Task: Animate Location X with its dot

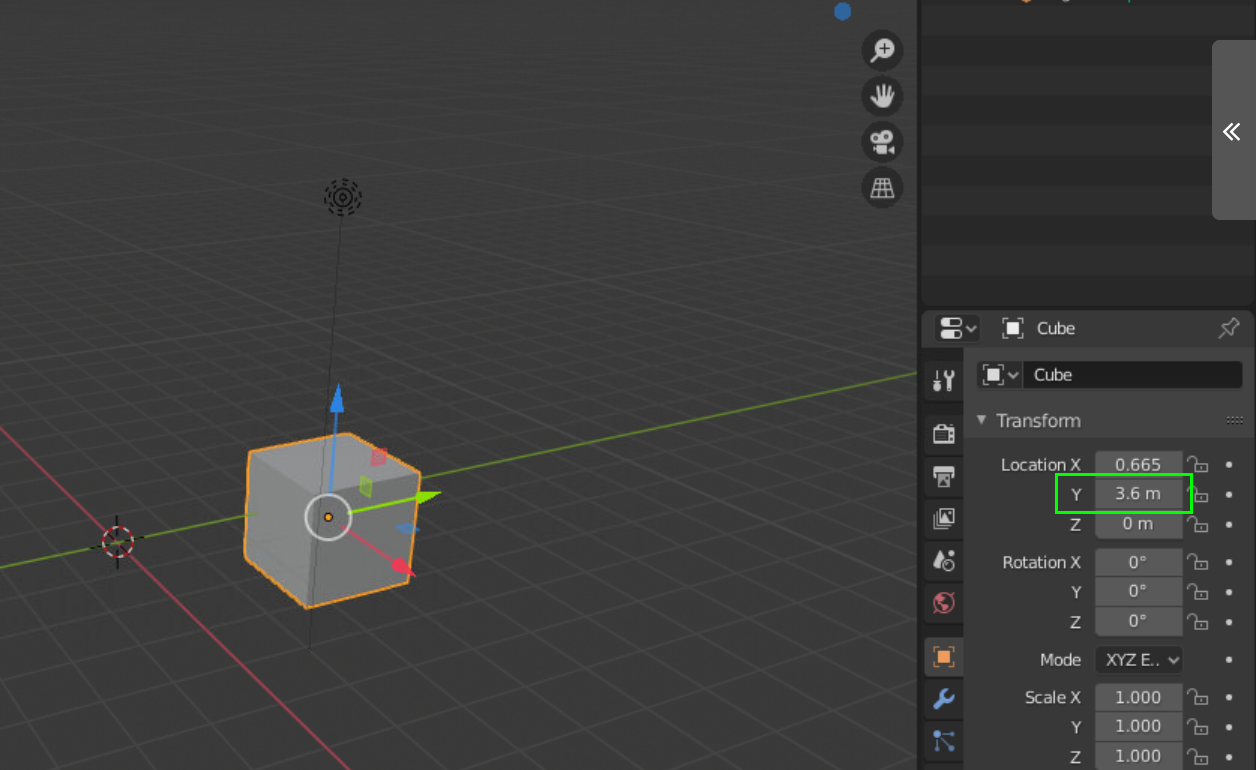Action: pos(1228,465)
